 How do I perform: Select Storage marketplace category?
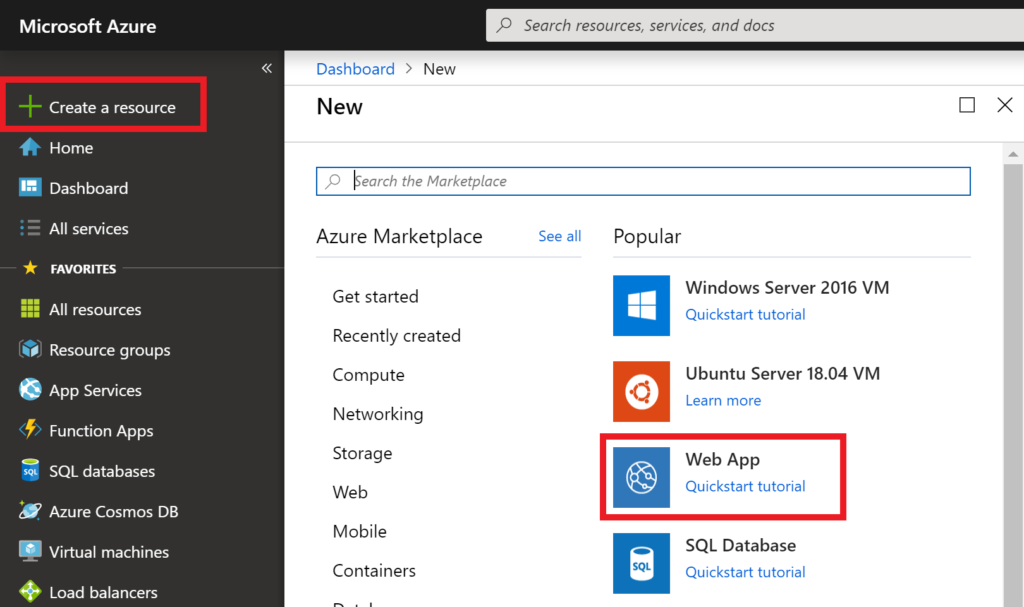tap(362, 453)
